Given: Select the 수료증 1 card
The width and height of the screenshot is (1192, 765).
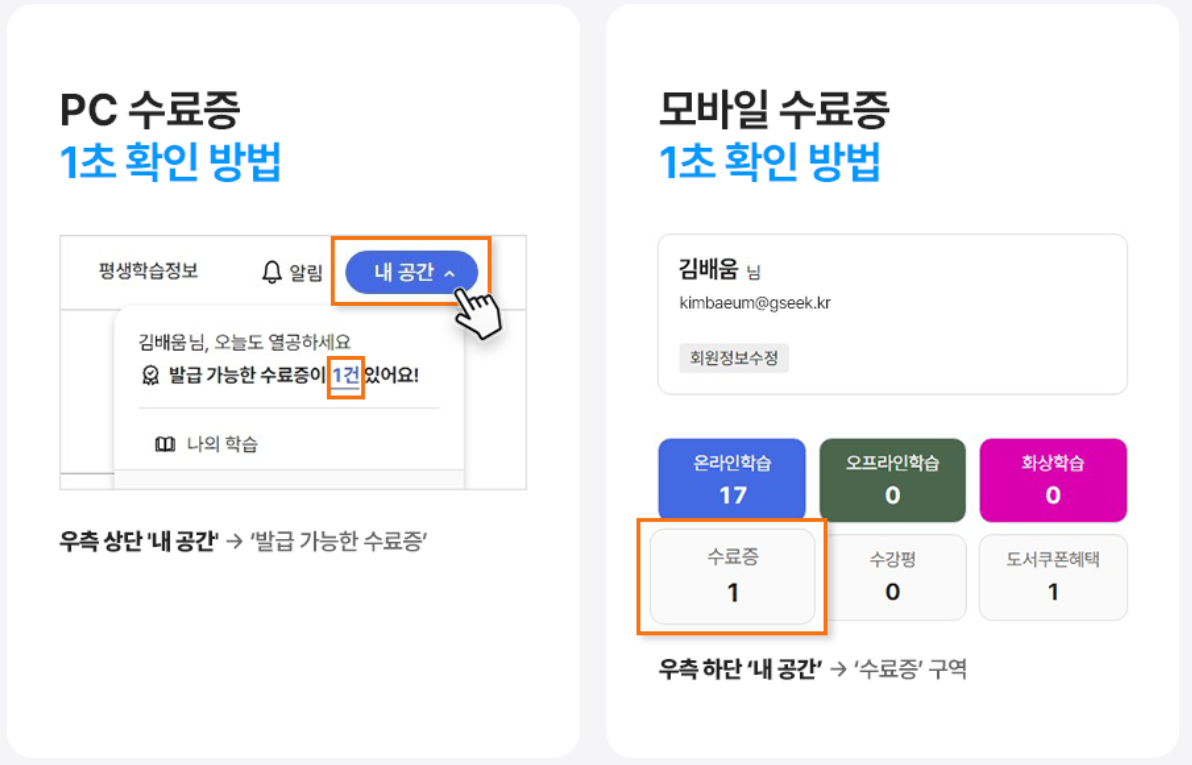Looking at the screenshot, I should (733, 576).
